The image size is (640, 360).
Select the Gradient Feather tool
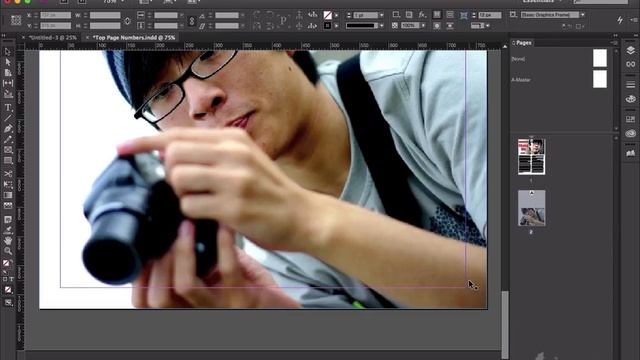(x=8, y=205)
